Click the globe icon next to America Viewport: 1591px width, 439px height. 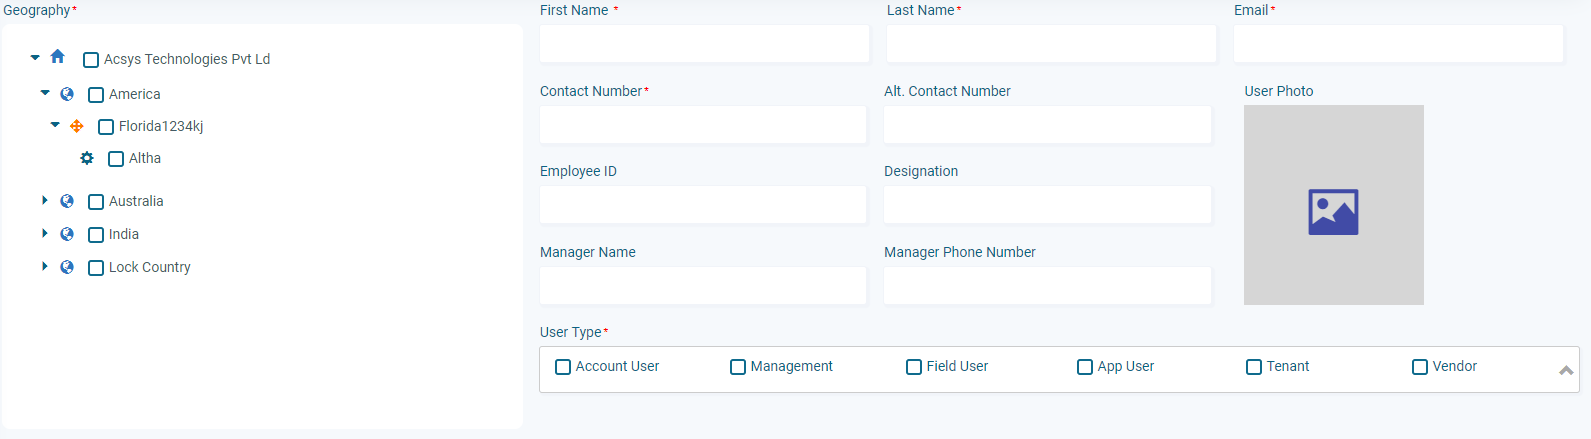coord(67,94)
